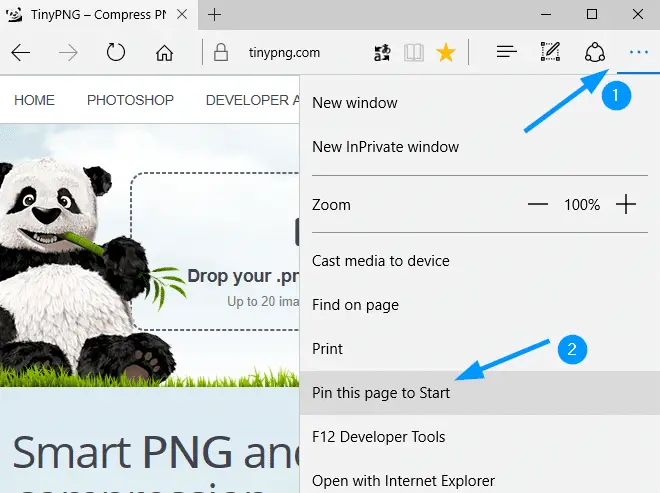Go back with the back arrow
This screenshot has width=660, height=493.
(20, 53)
